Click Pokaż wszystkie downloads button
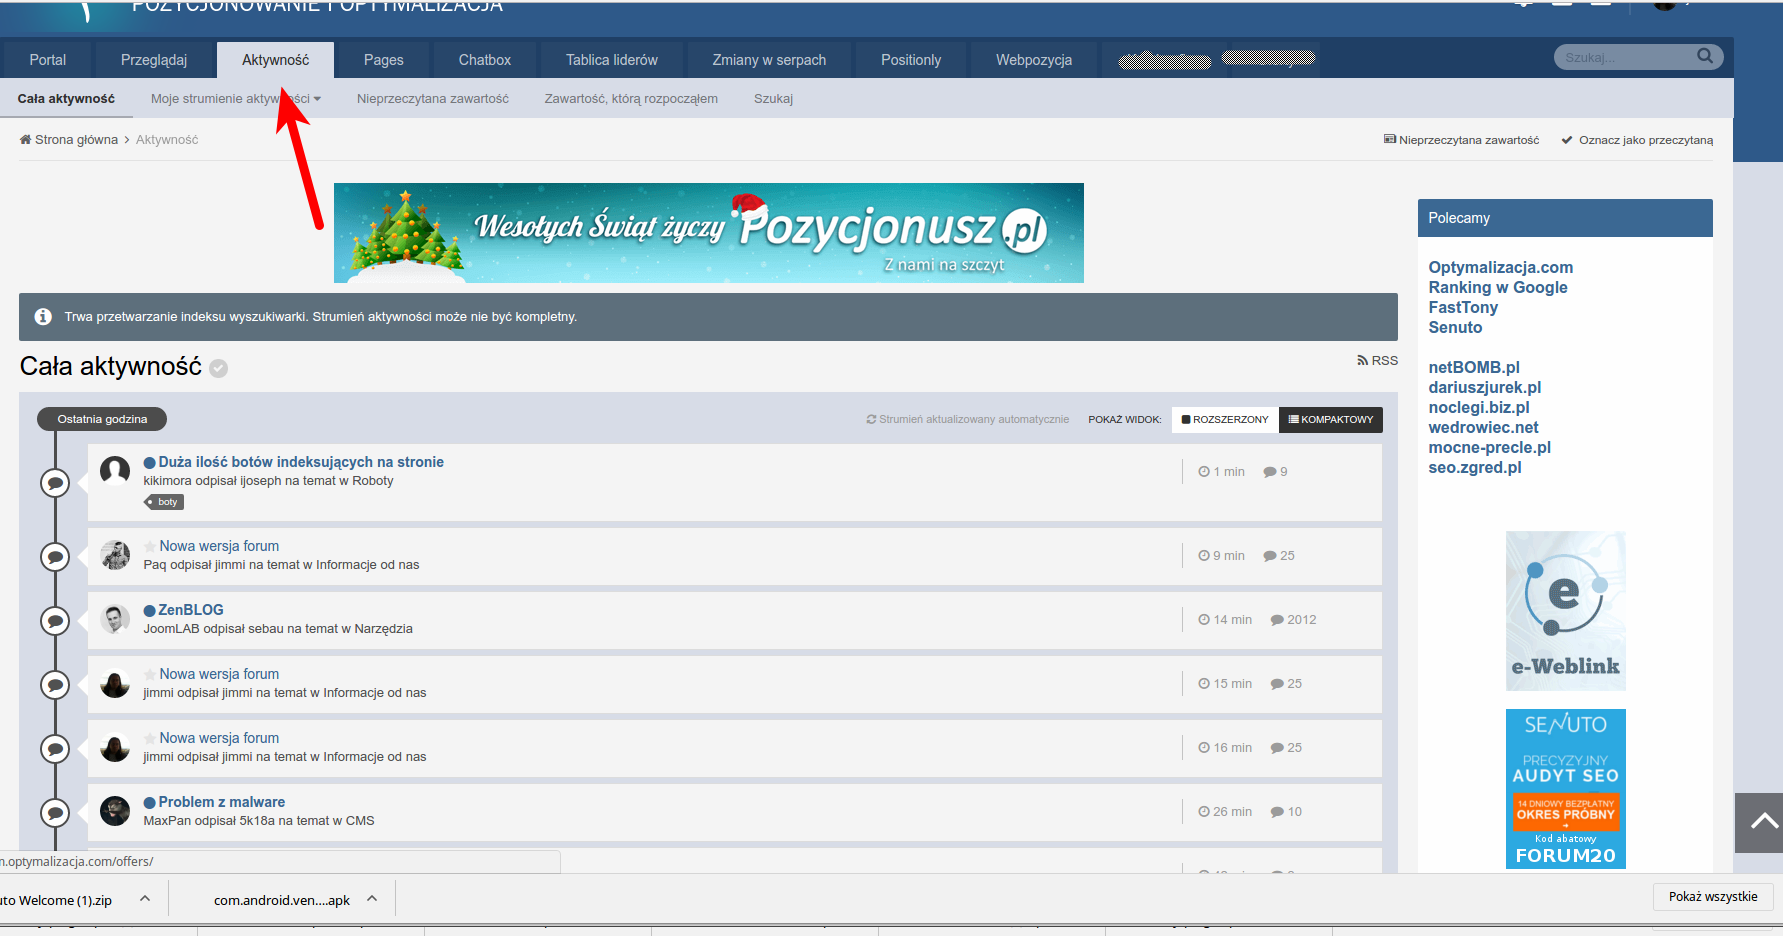This screenshot has width=1783, height=937. coord(1713,896)
